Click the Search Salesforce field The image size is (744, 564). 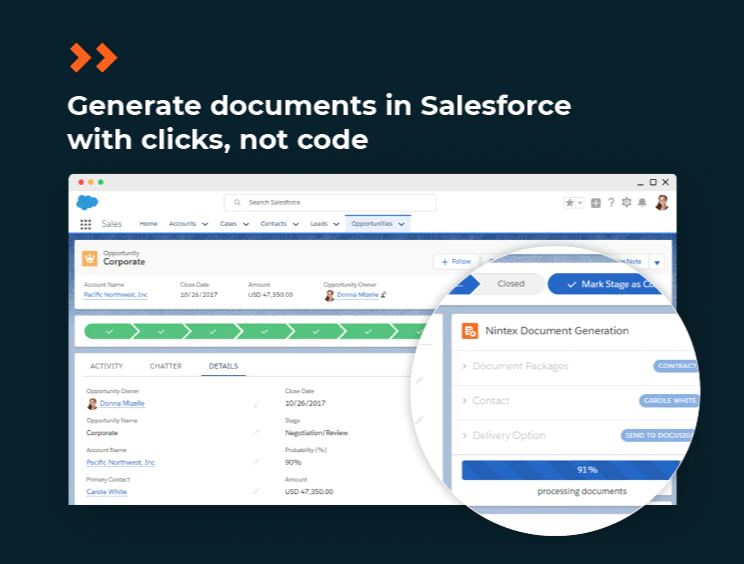pyautogui.click(x=330, y=203)
